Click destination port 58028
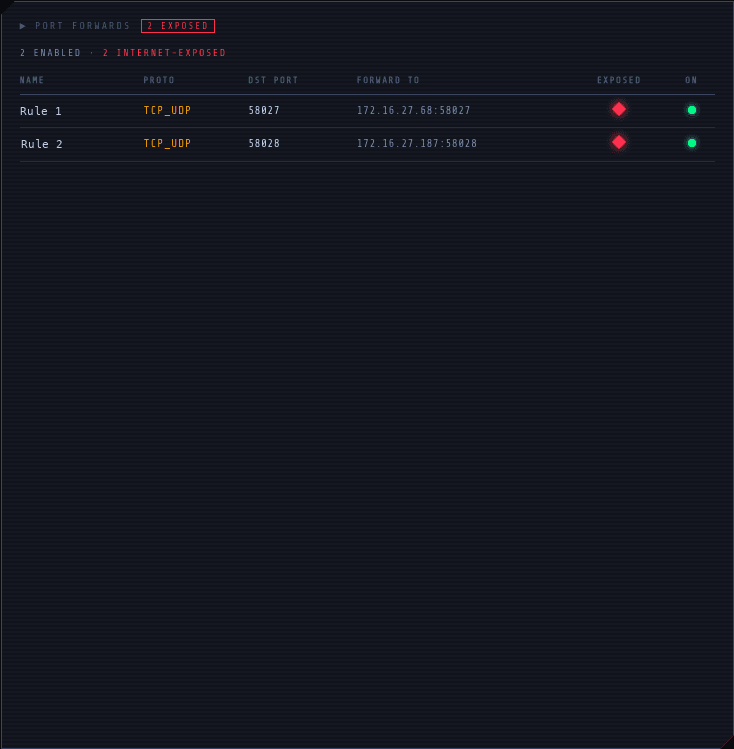 264,143
